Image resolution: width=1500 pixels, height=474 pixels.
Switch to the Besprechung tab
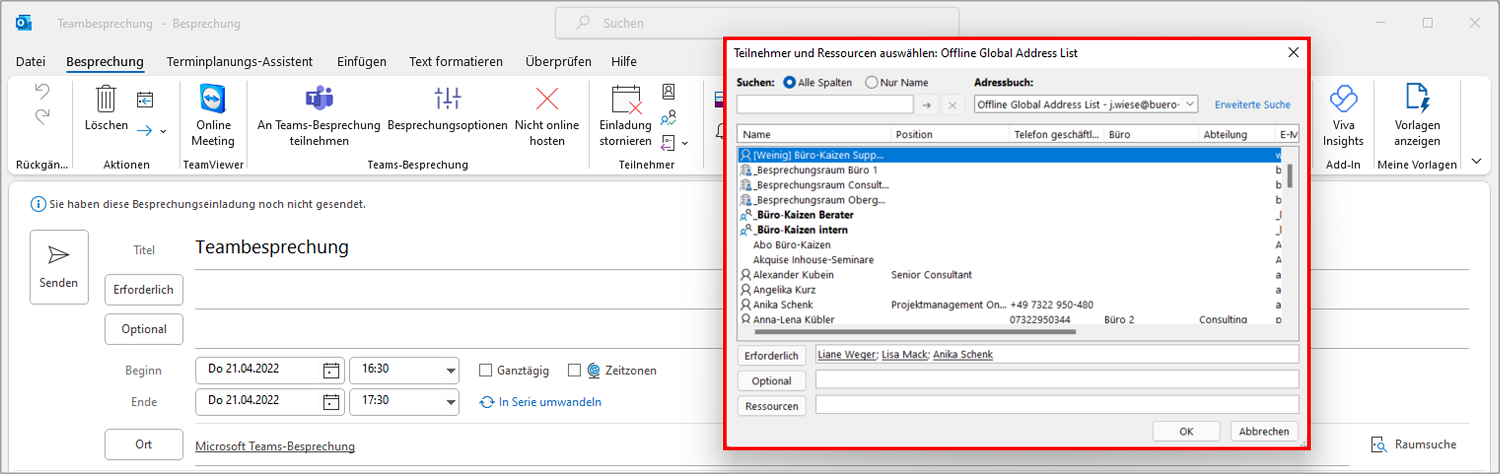coord(105,62)
